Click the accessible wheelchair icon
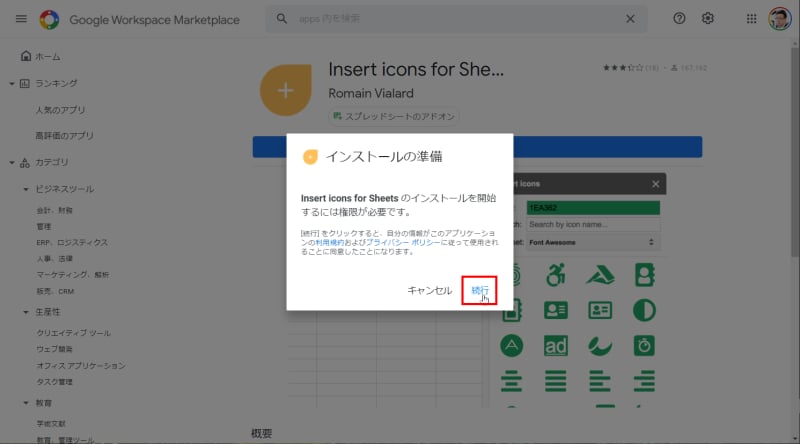 (556, 275)
